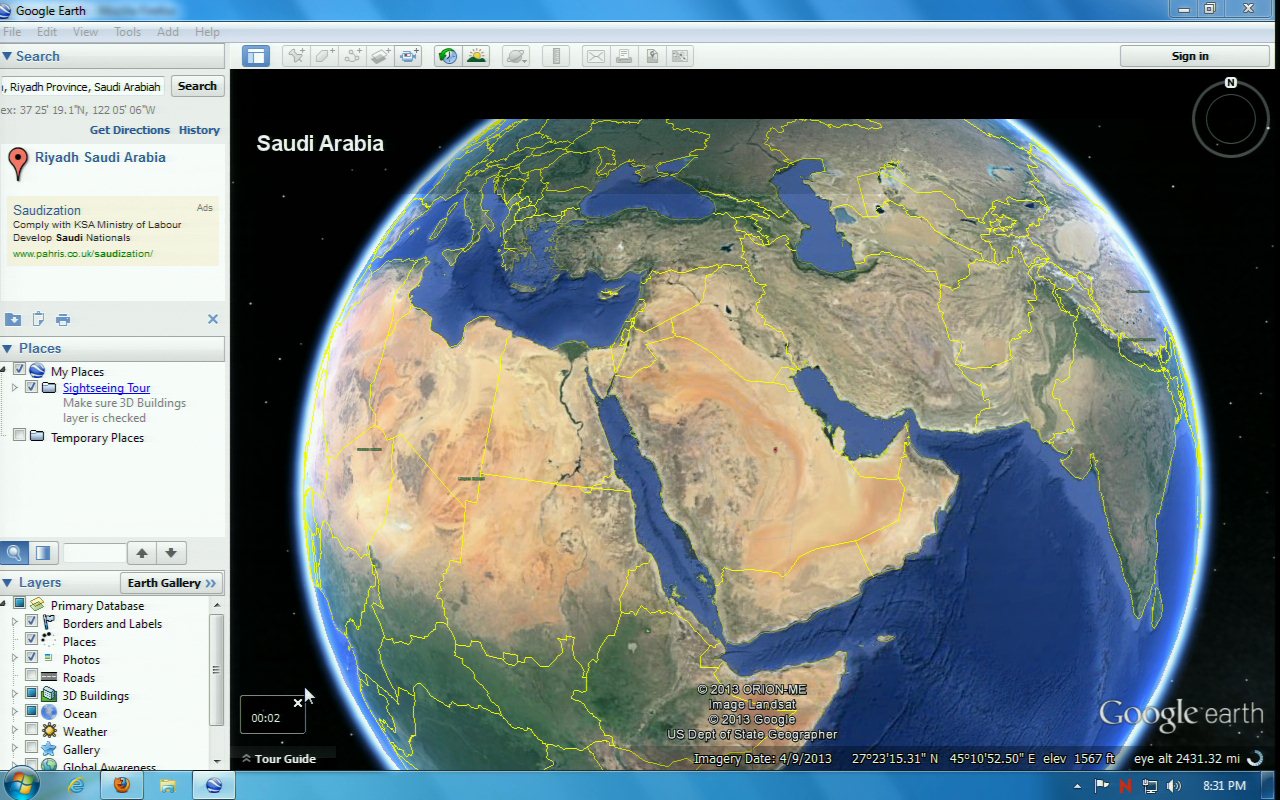Expand the 3D Buildings layer tree
The image size is (1280, 800).
tap(15, 695)
